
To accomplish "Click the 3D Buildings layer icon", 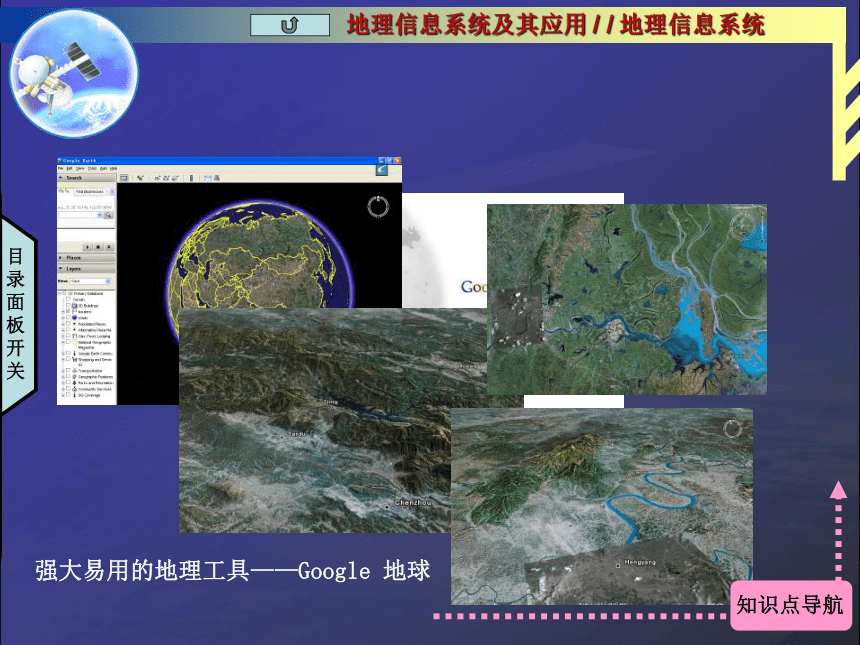I will pyautogui.click(x=75, y=305).
